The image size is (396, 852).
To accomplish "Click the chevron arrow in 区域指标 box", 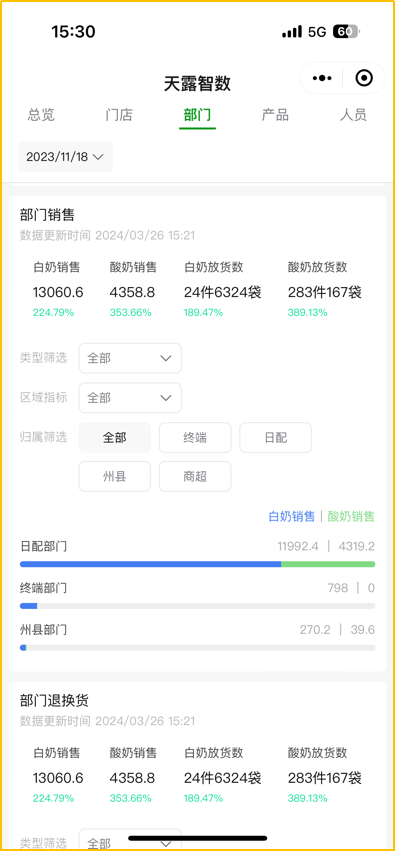I will tap(166, 398).
